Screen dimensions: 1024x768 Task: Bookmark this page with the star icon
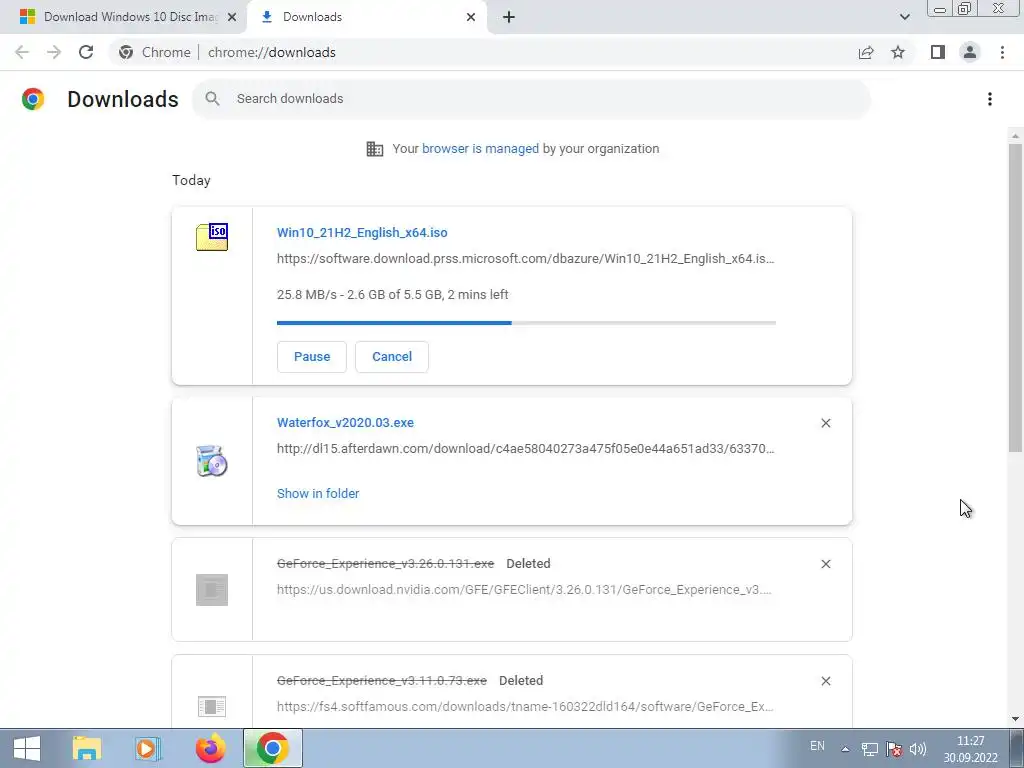coord(898,52)
